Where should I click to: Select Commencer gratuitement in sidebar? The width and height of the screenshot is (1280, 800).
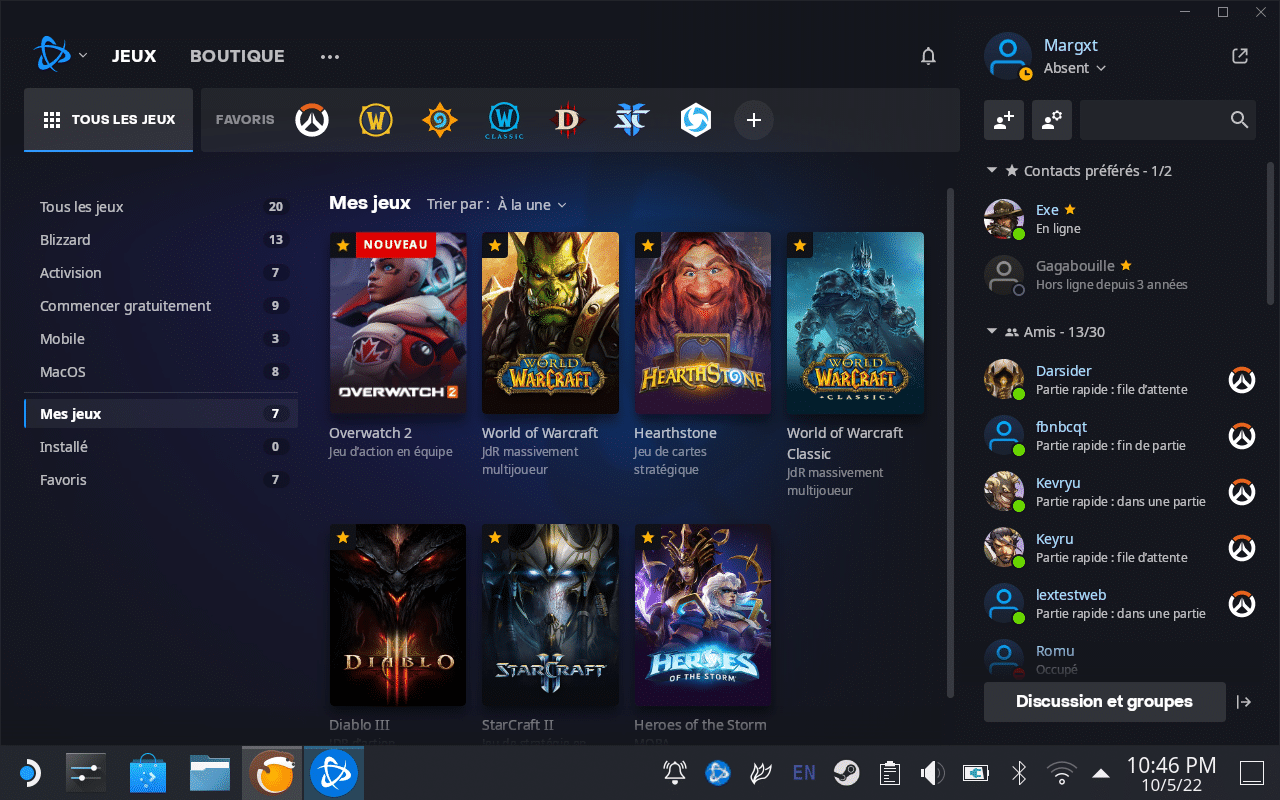tap(161, 306)
